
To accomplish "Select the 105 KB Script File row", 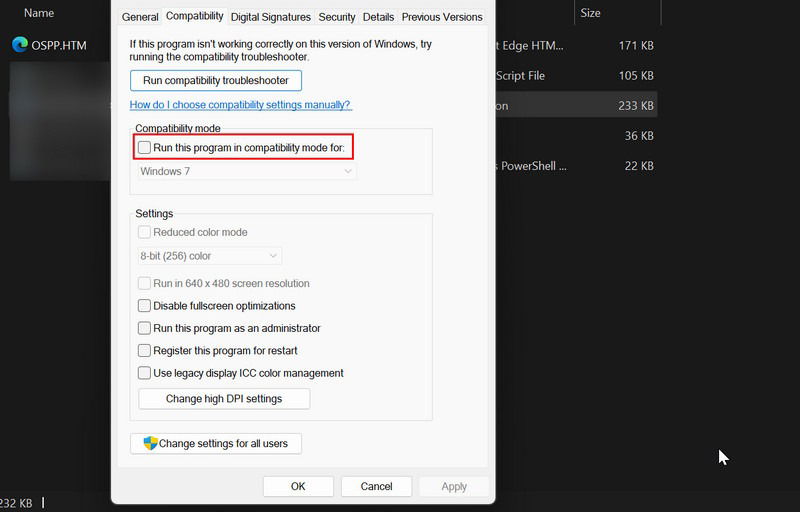I will click(x=576, y=75).
